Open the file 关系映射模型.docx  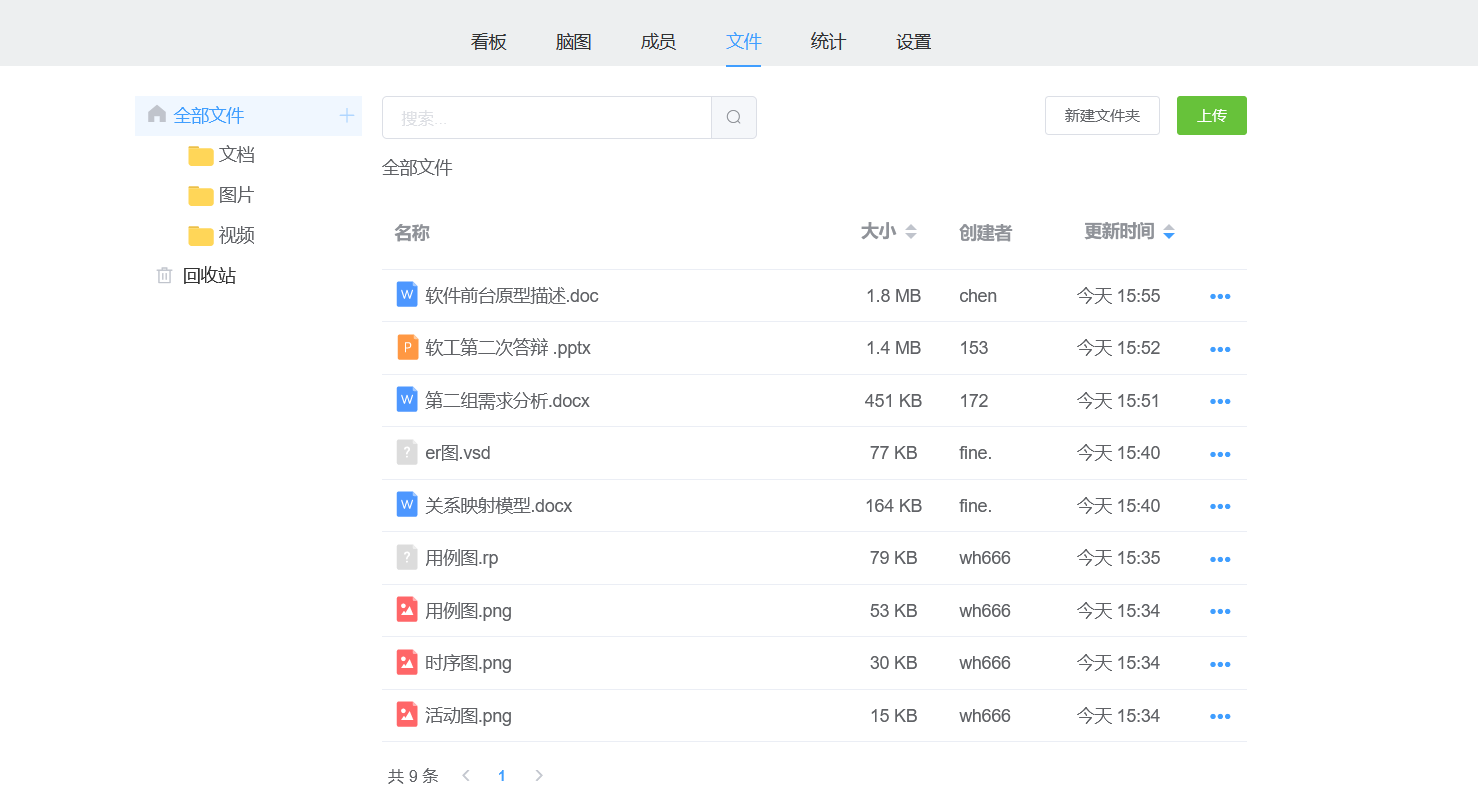tap(498, 506)
